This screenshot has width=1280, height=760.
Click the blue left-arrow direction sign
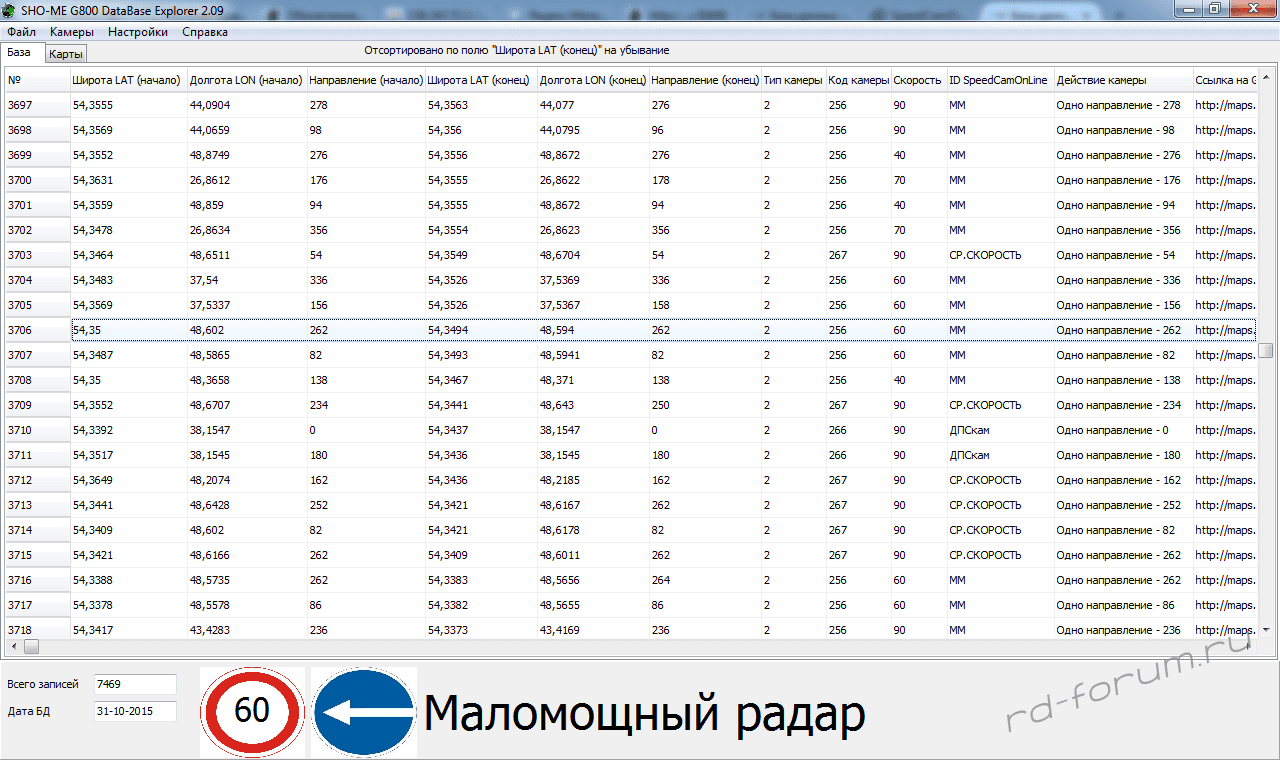pos(364,712)
